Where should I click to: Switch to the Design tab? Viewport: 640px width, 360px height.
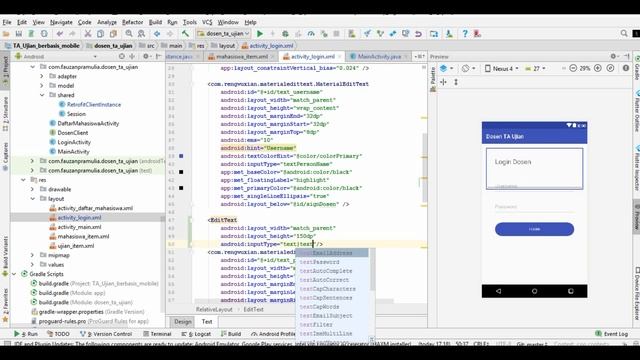182,322
